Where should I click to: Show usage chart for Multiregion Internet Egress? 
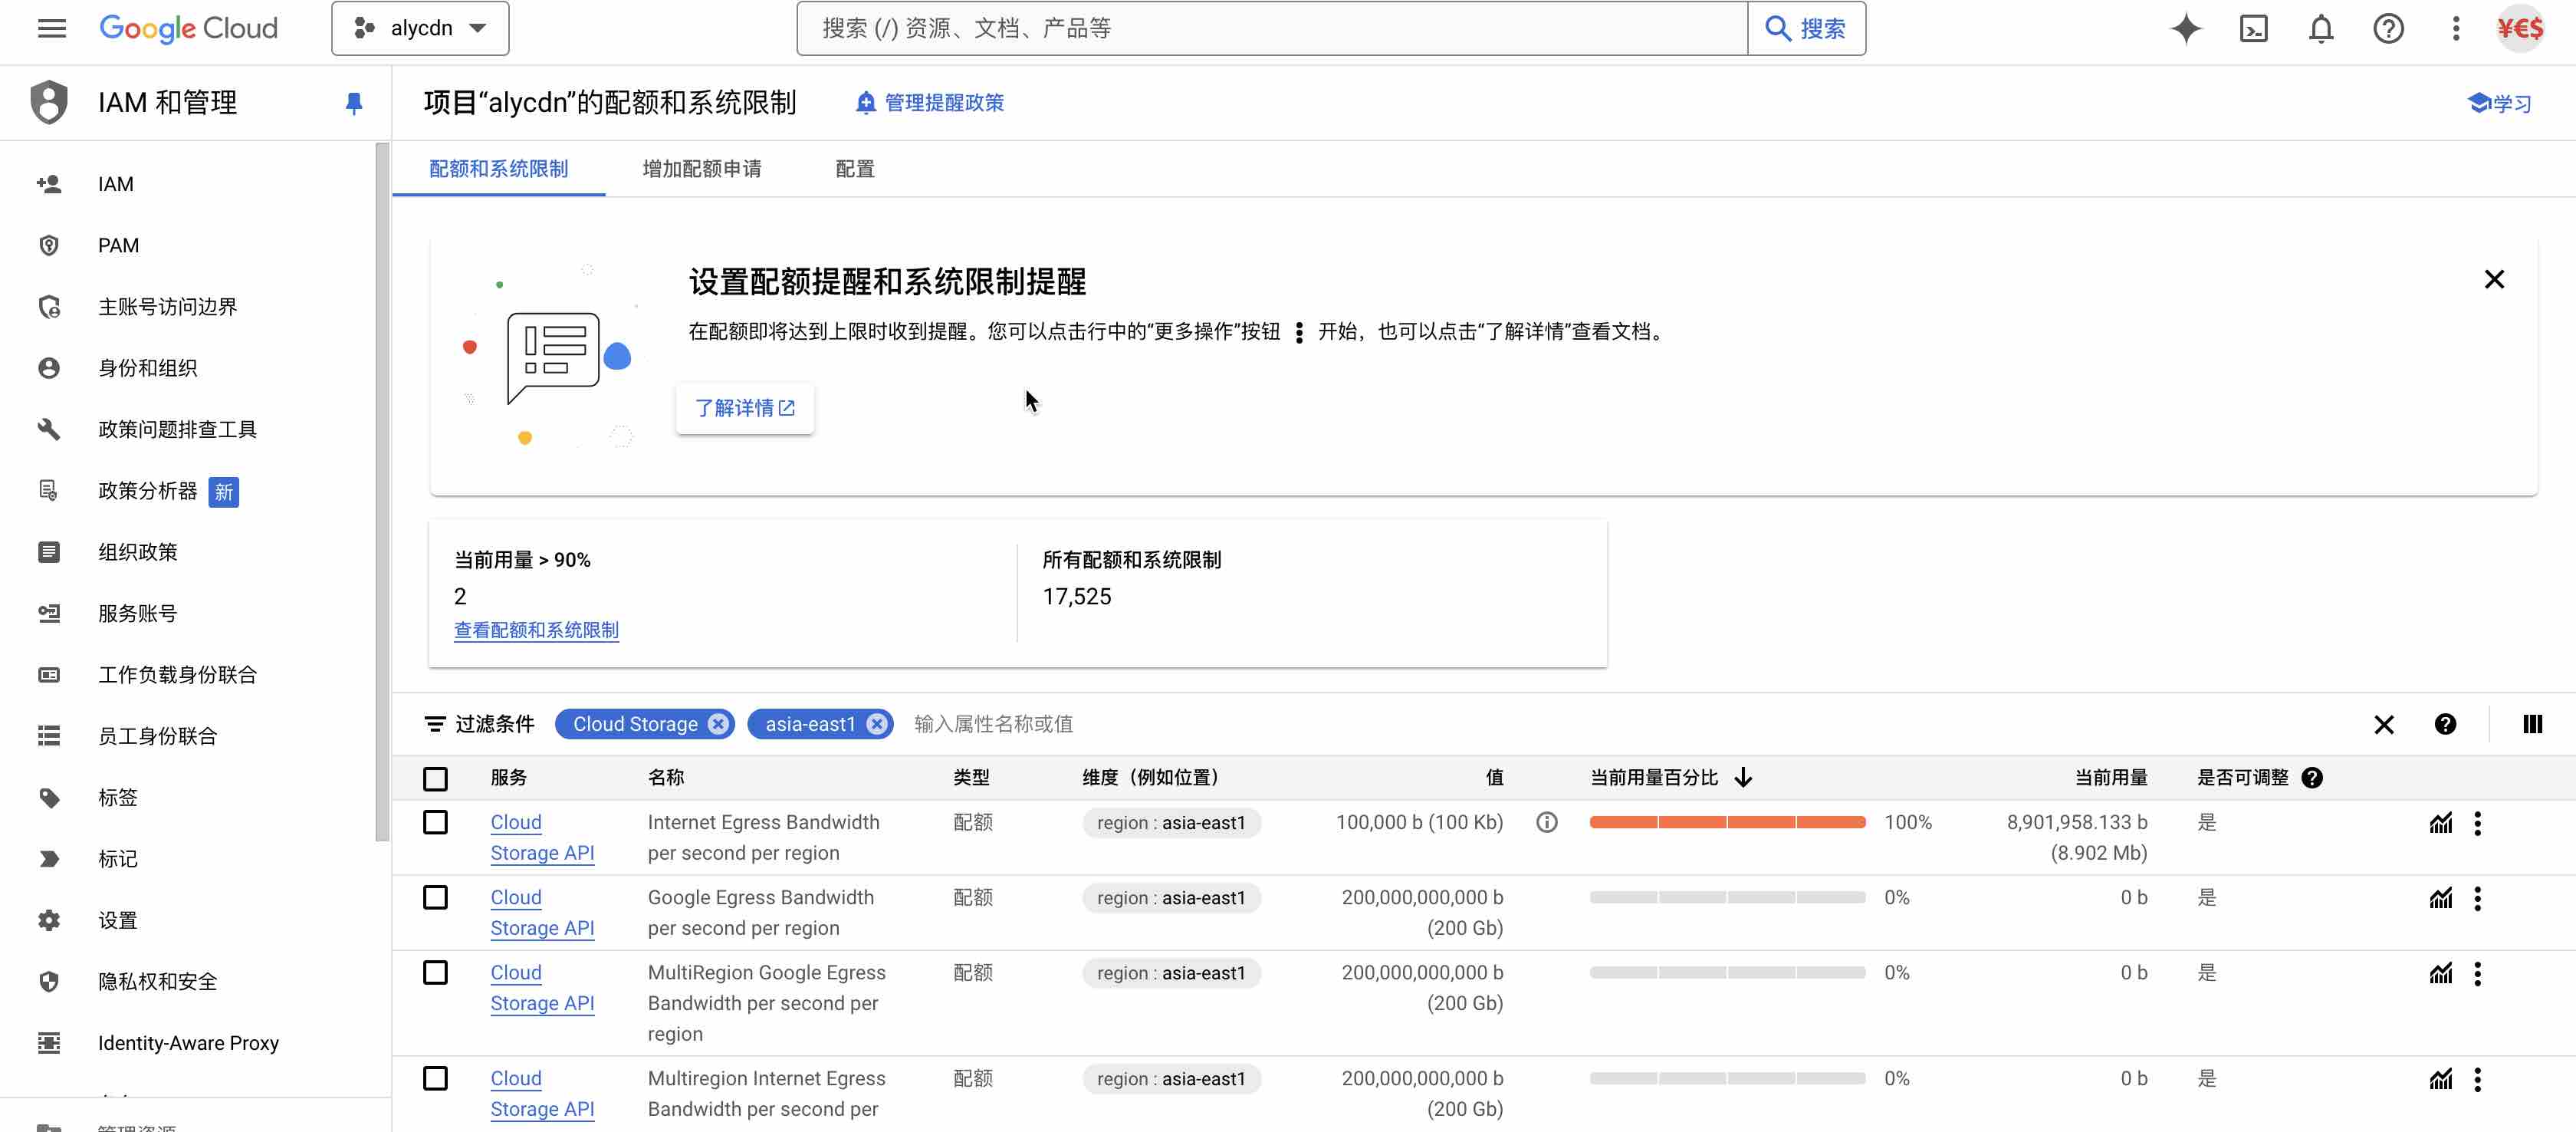[2440, 1079]
